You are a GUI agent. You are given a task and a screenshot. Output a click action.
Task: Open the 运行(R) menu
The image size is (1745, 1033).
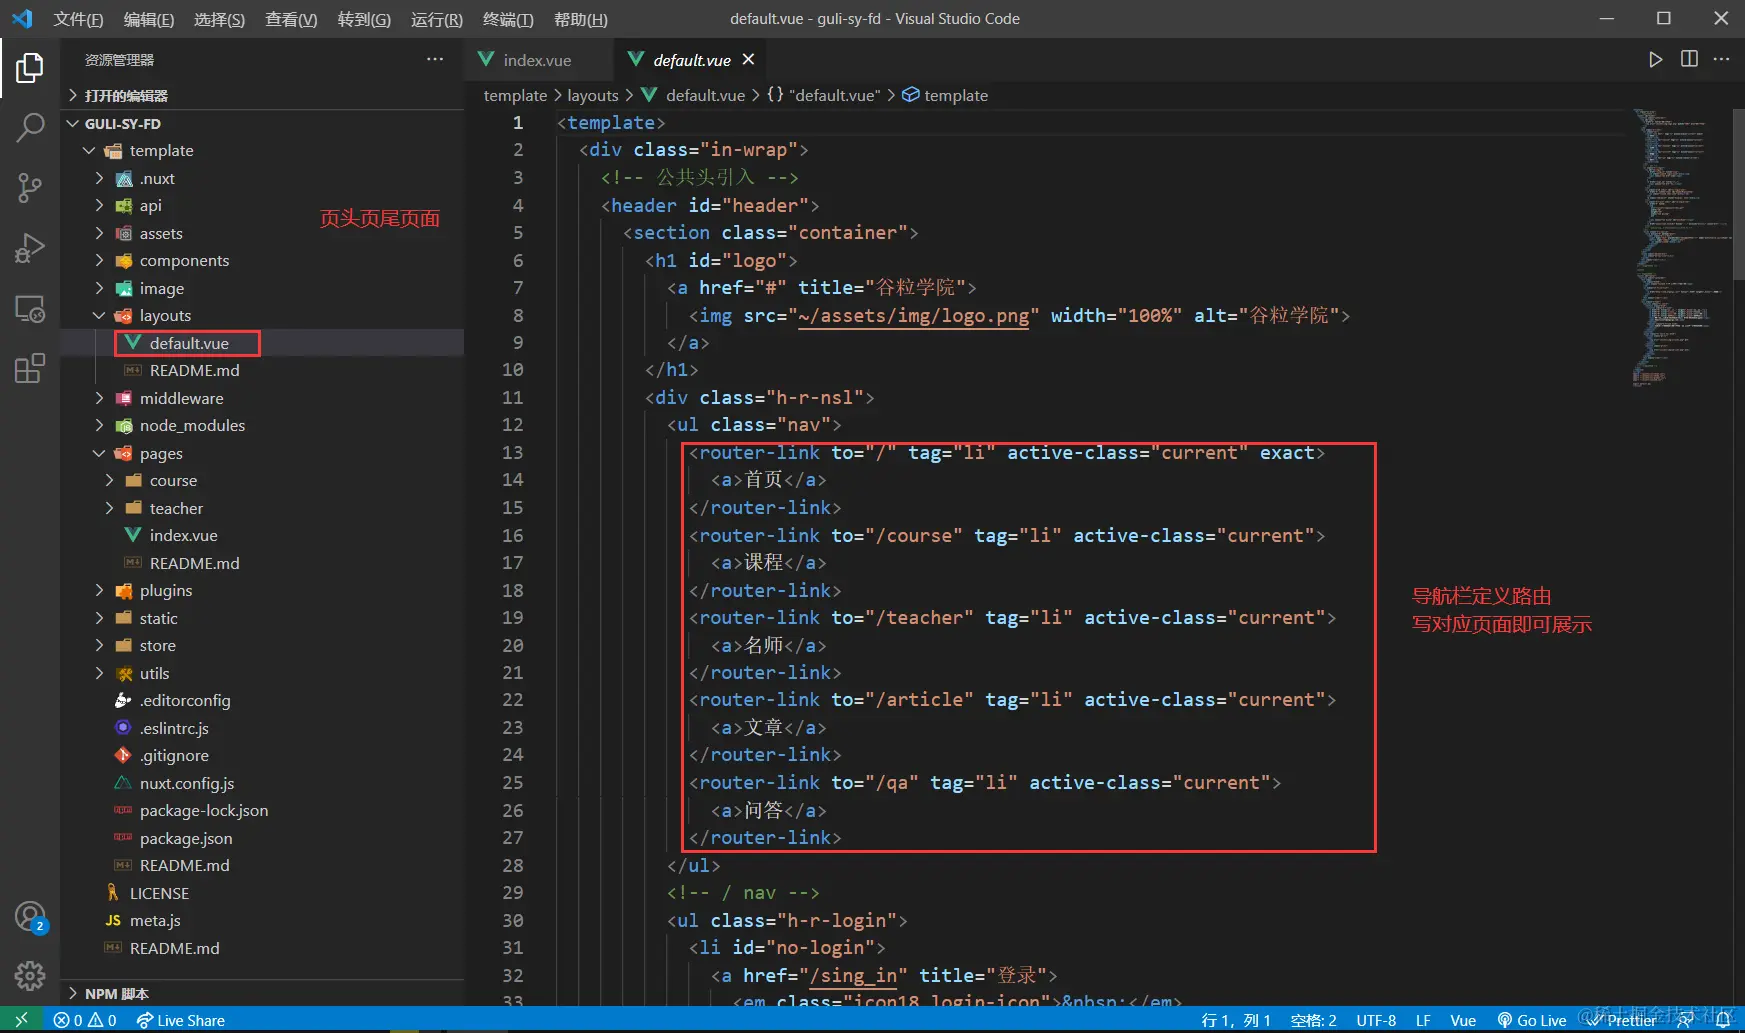437,19
